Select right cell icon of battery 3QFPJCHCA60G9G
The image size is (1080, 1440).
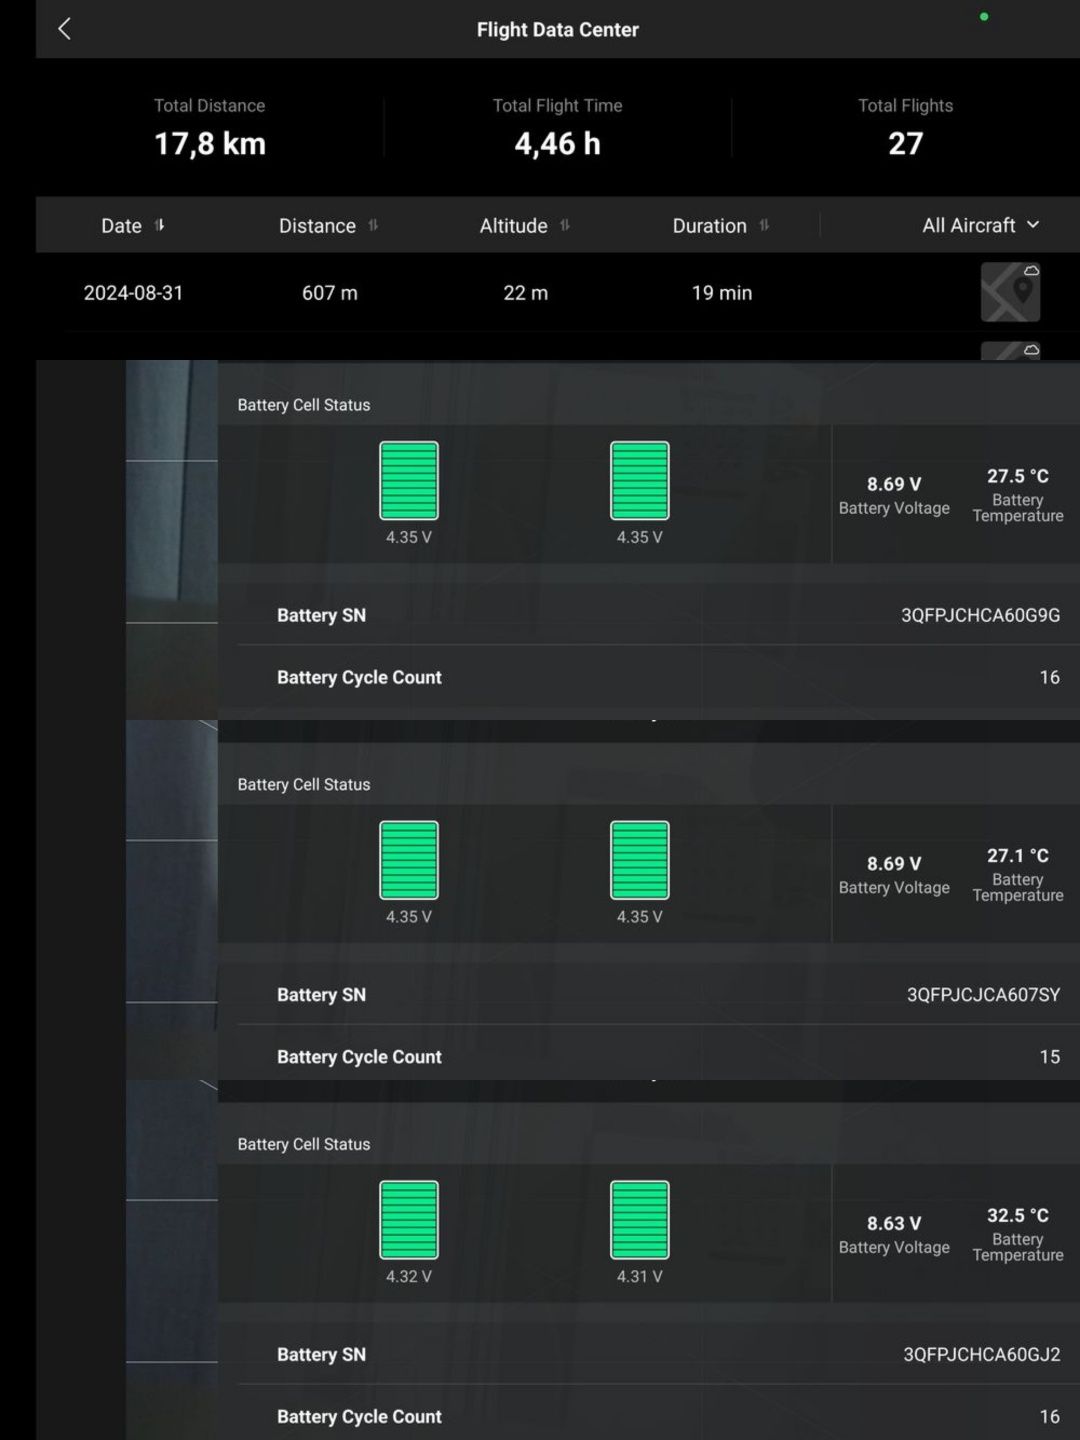(640, 480)
